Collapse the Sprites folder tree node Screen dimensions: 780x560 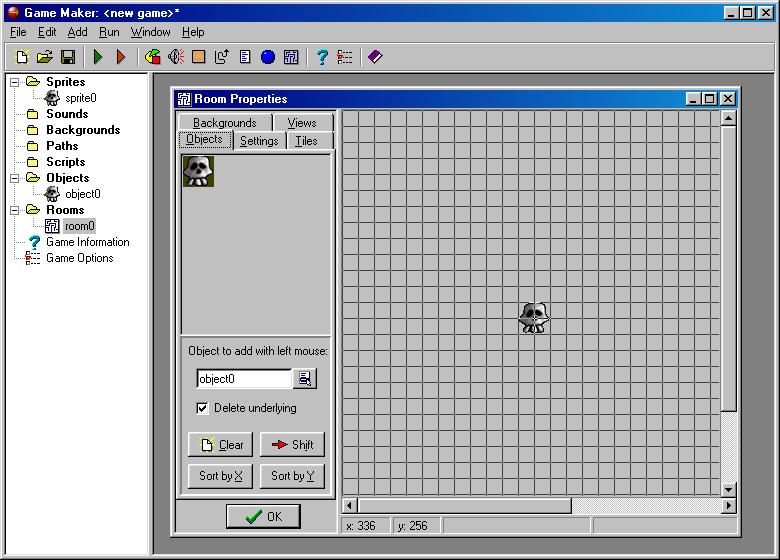[15, 82]
